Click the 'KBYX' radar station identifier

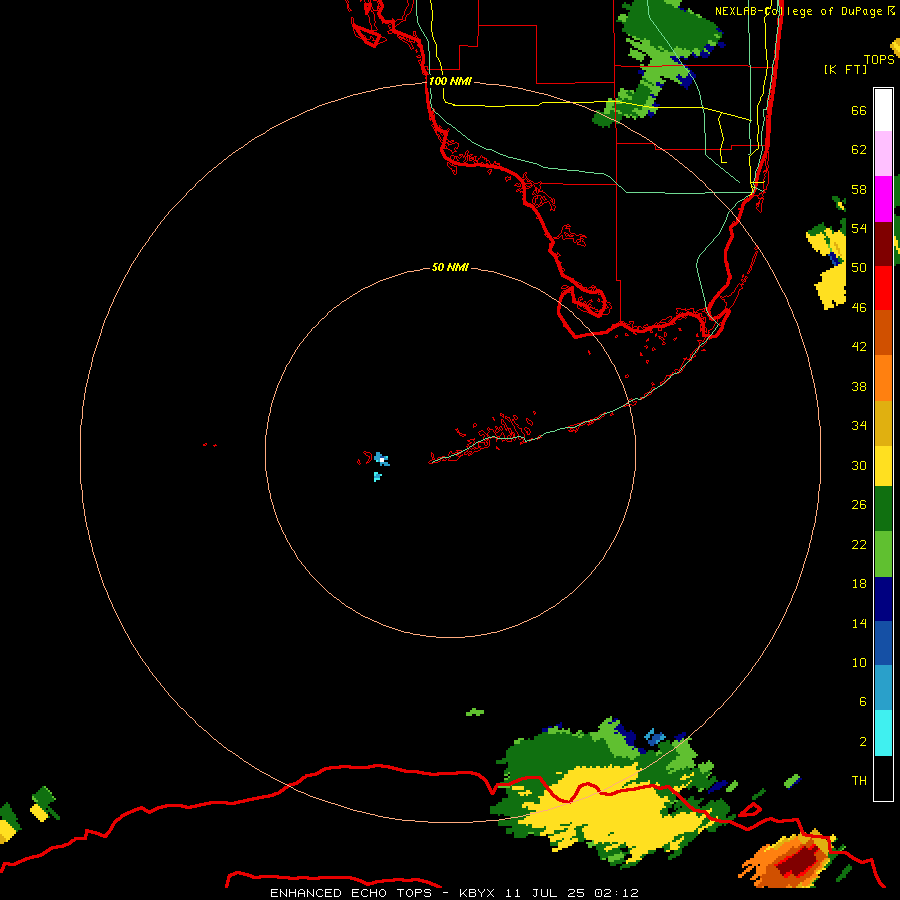click(x=476, y=893)
